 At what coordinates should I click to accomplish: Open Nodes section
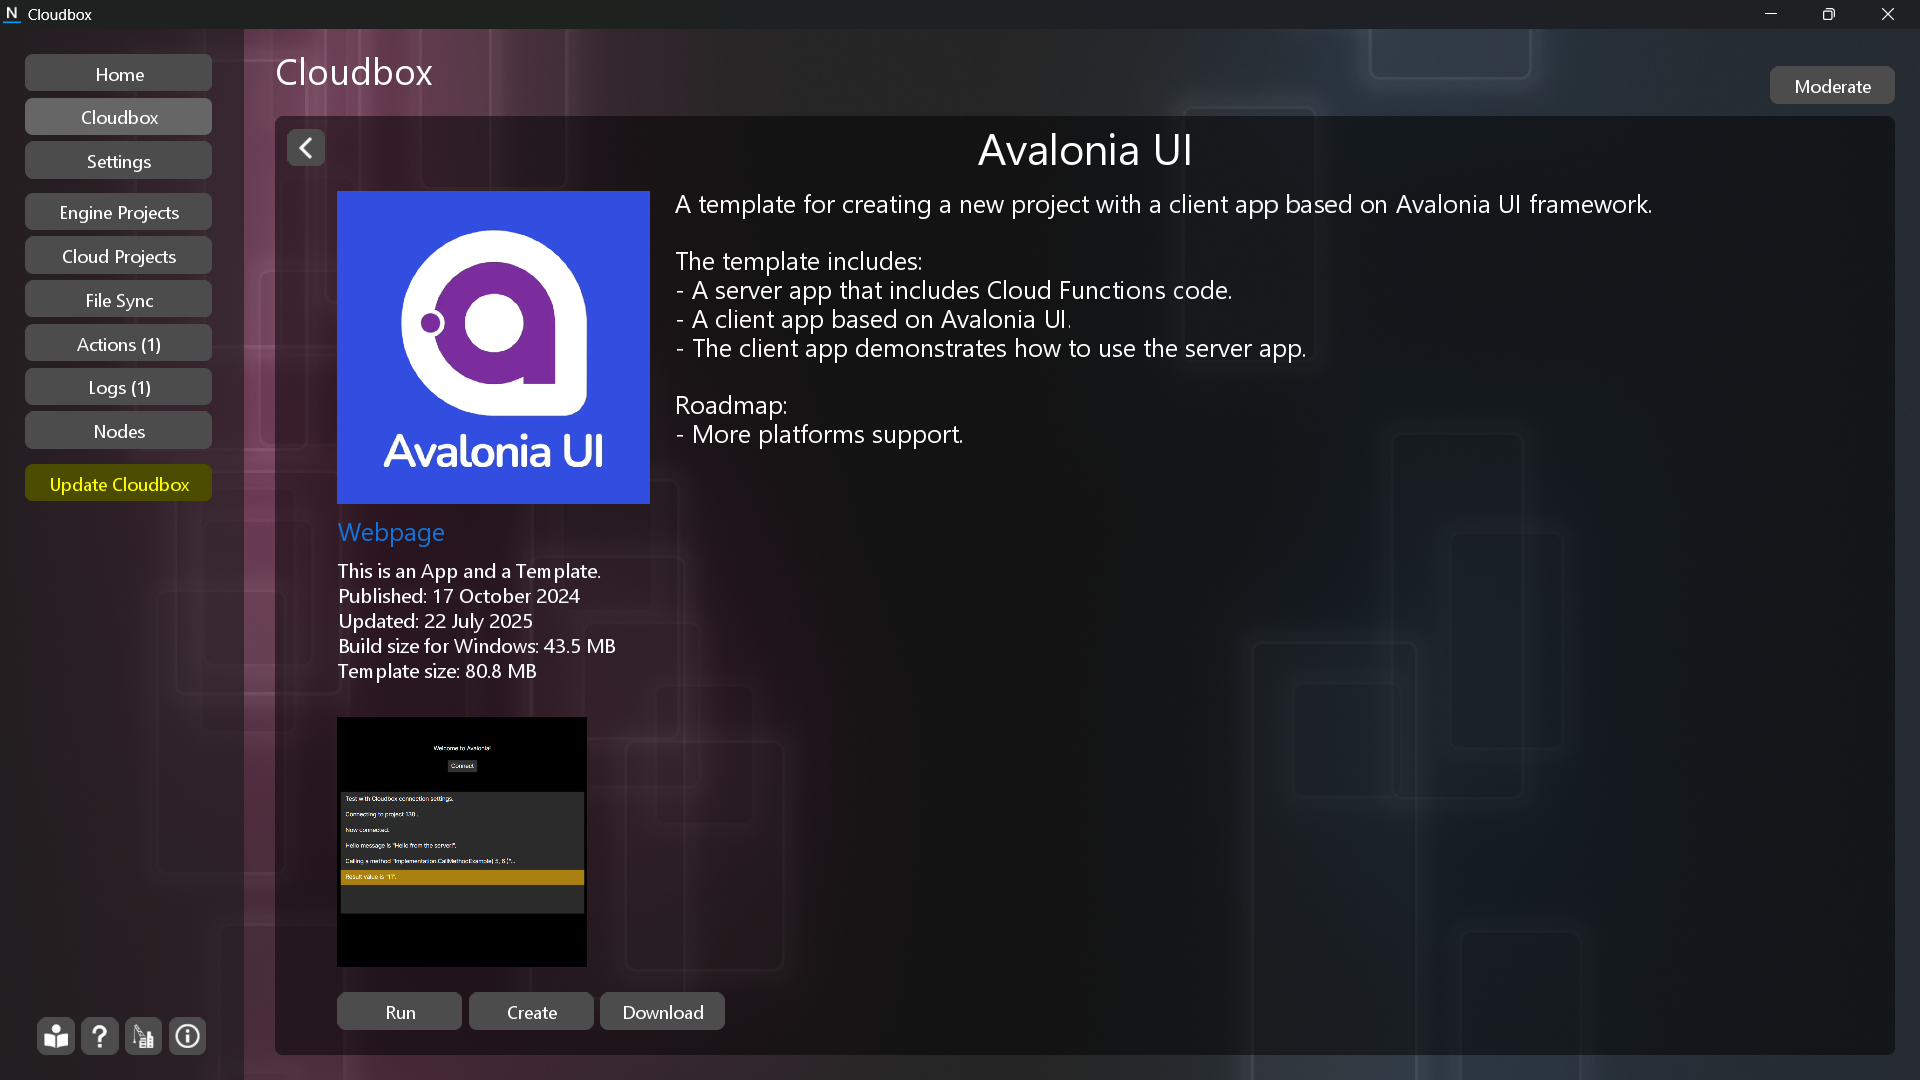point(119,431)
